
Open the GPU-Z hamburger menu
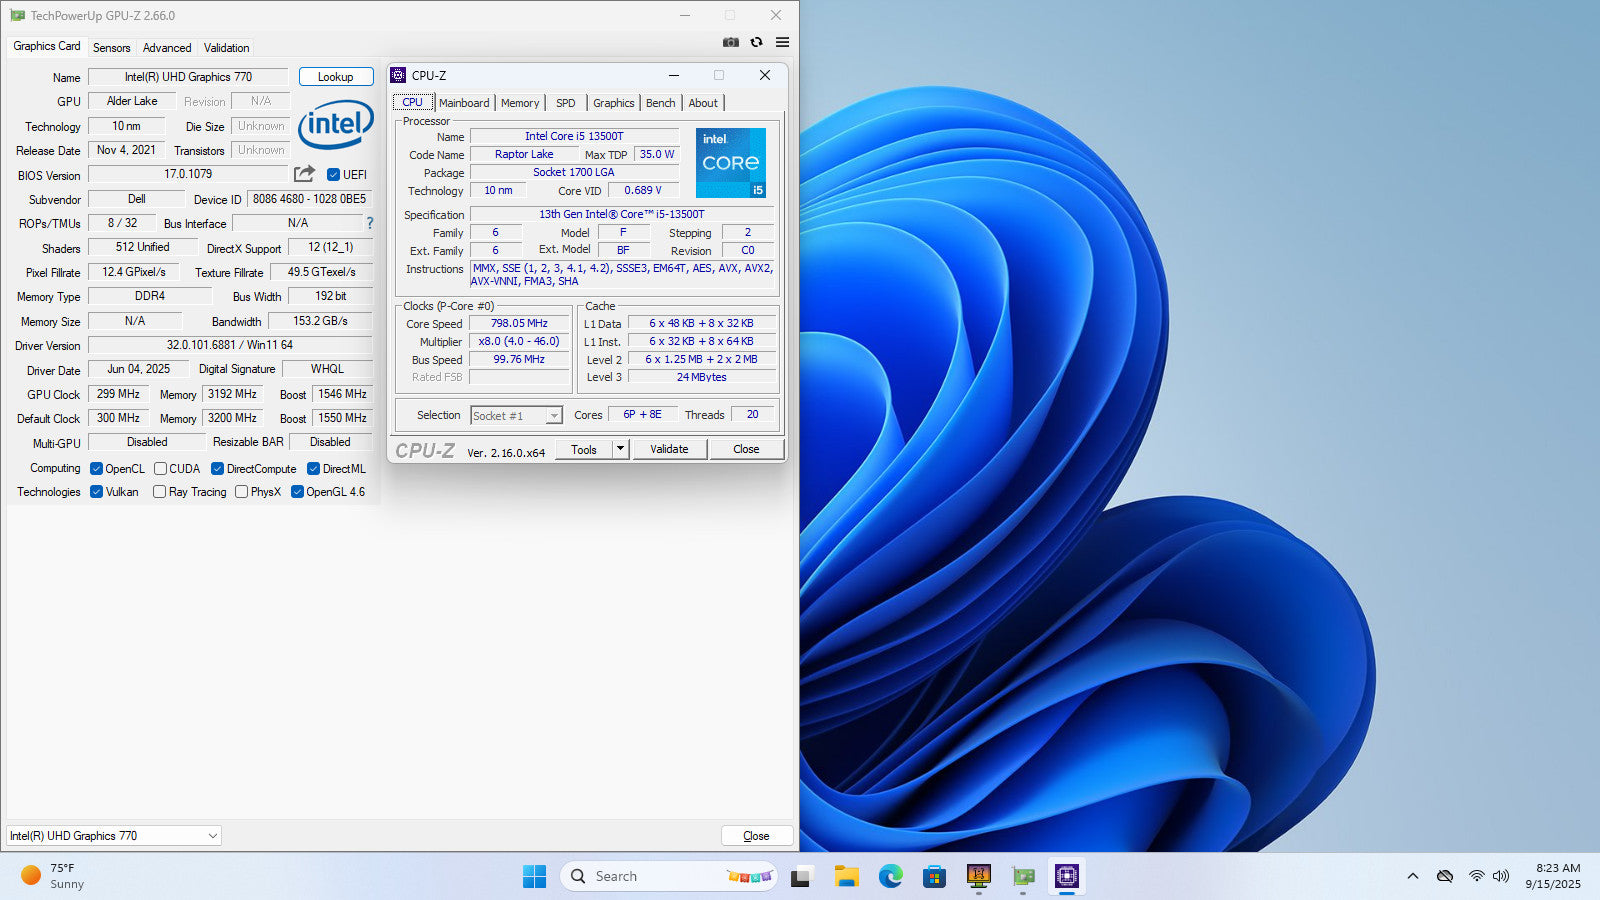coord(782,42)
